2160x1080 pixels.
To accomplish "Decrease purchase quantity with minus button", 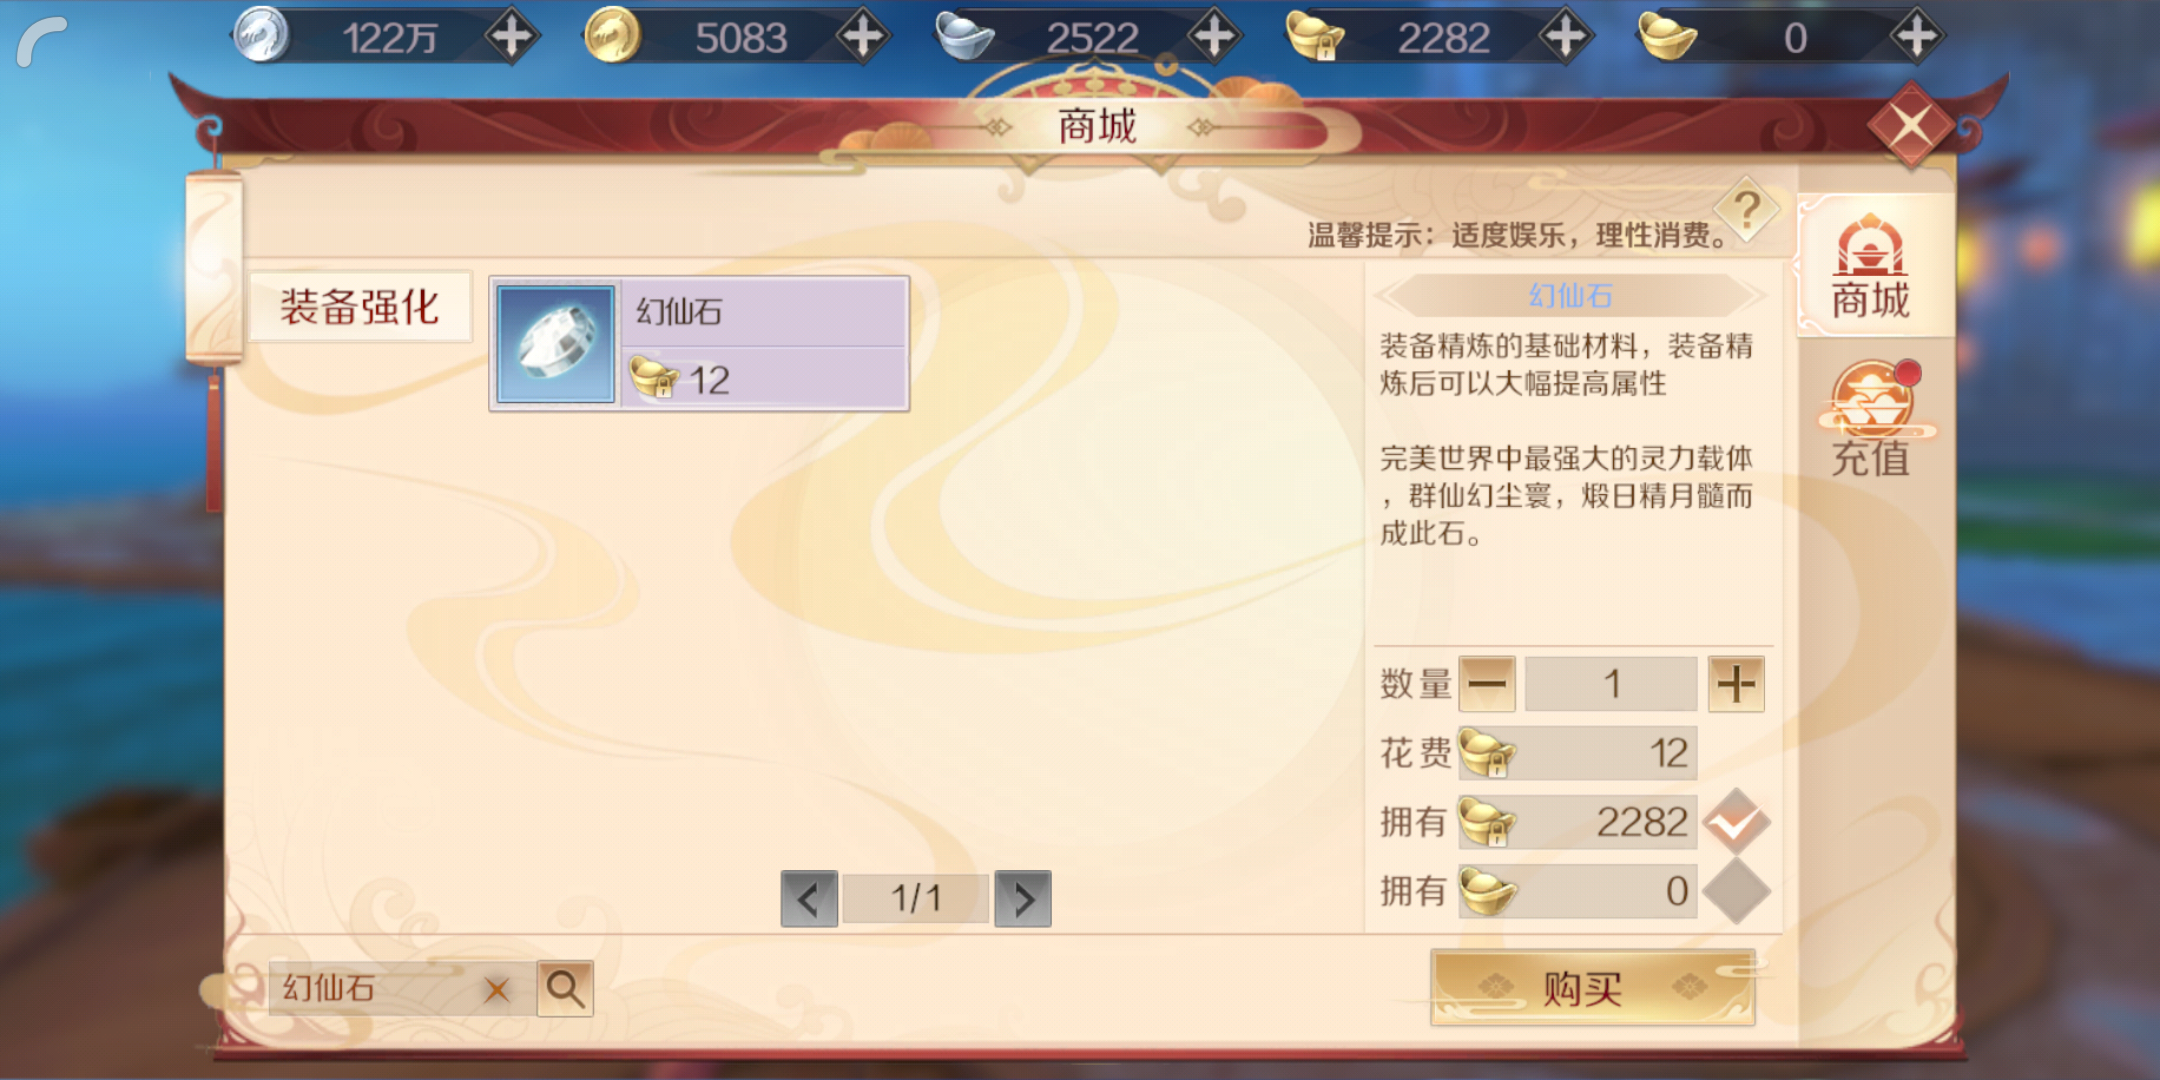I will coord(1487,684).
